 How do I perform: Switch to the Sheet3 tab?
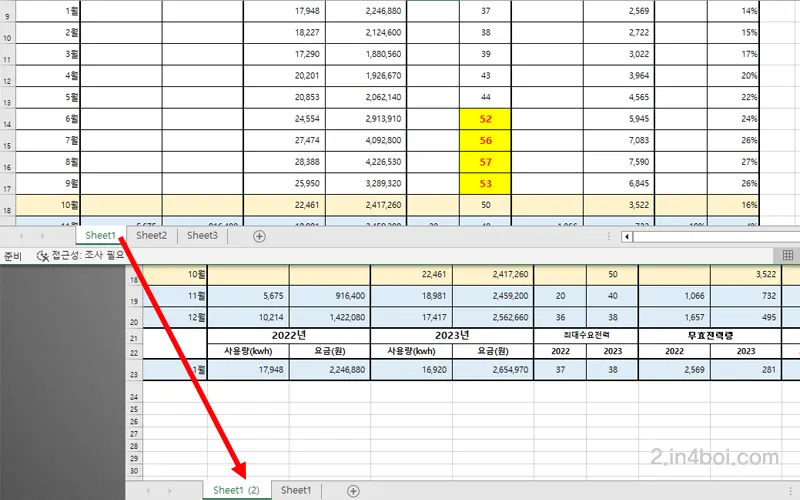(x=202, y=235)
